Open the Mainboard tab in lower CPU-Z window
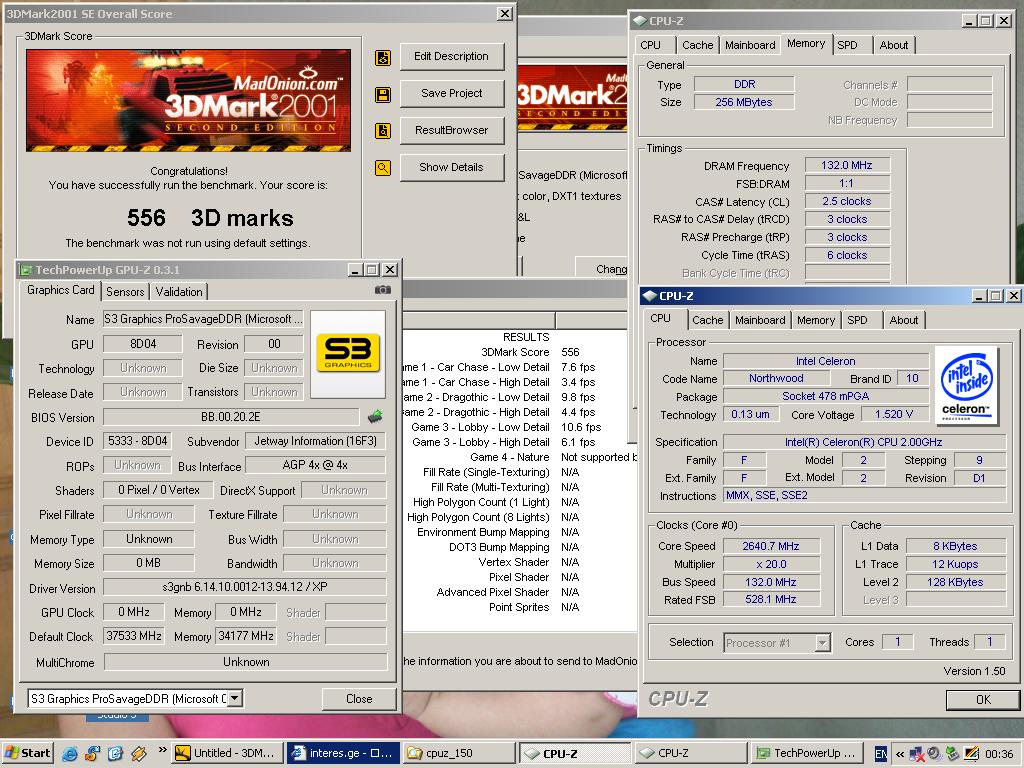This screenshot has height=768, width=1024. 760,320
